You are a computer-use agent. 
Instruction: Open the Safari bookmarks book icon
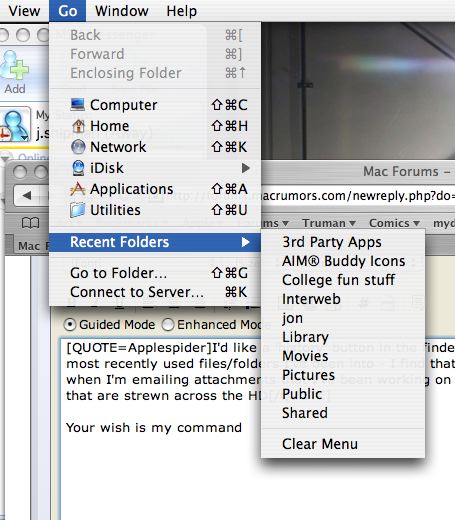coord(30,223)
